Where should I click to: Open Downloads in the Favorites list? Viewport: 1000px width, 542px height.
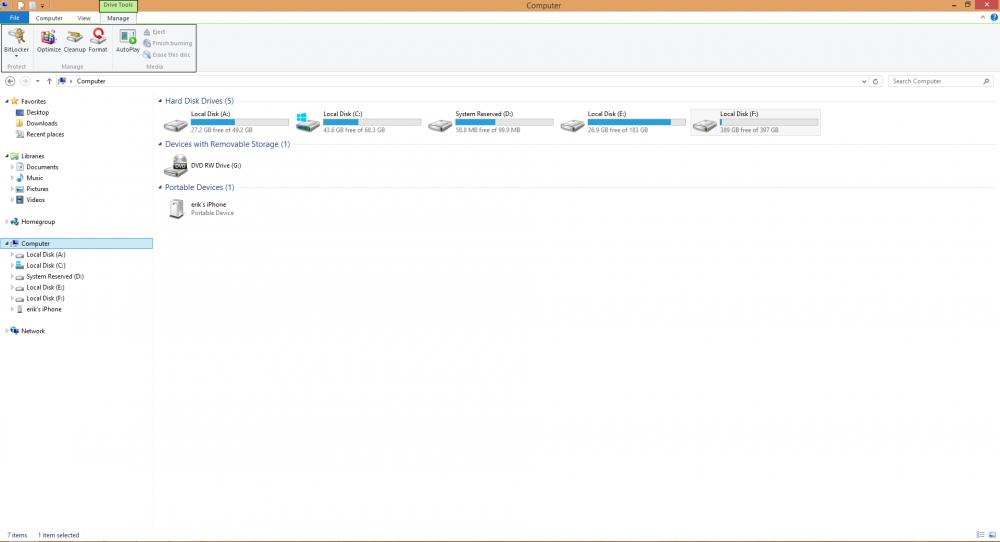(41, 123)
